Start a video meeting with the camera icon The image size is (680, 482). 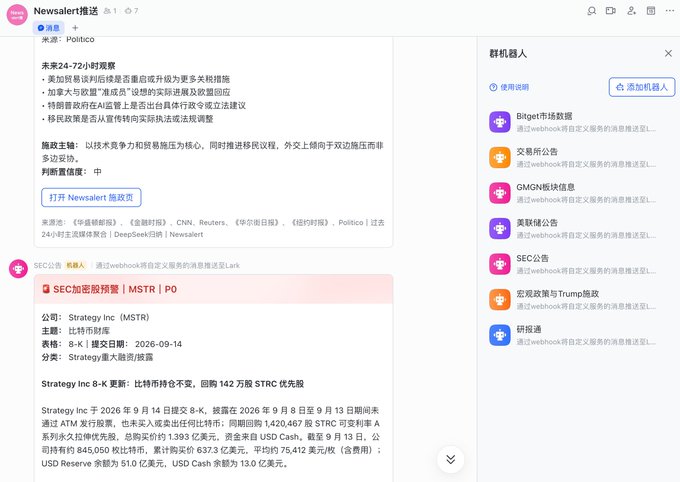[611, 11]
